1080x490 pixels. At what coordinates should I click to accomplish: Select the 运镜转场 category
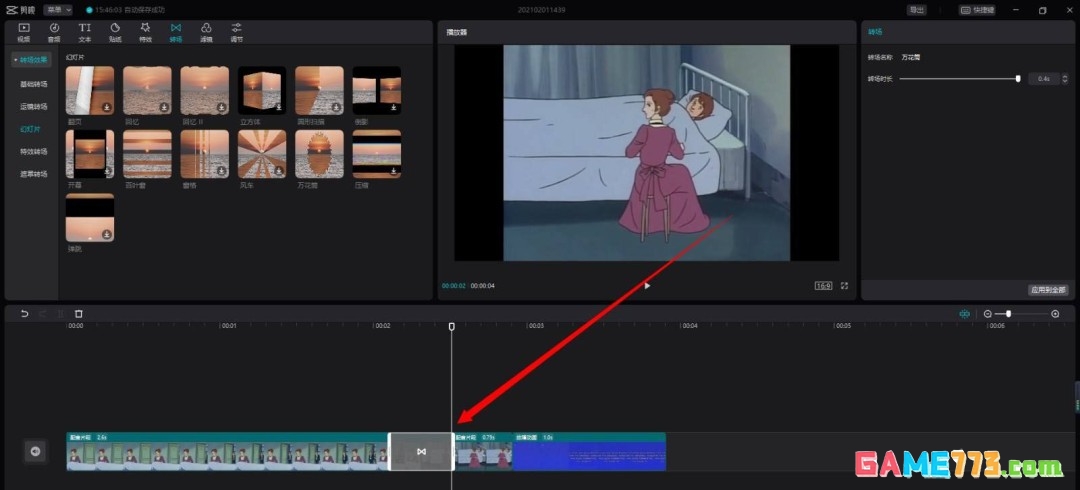34,107
